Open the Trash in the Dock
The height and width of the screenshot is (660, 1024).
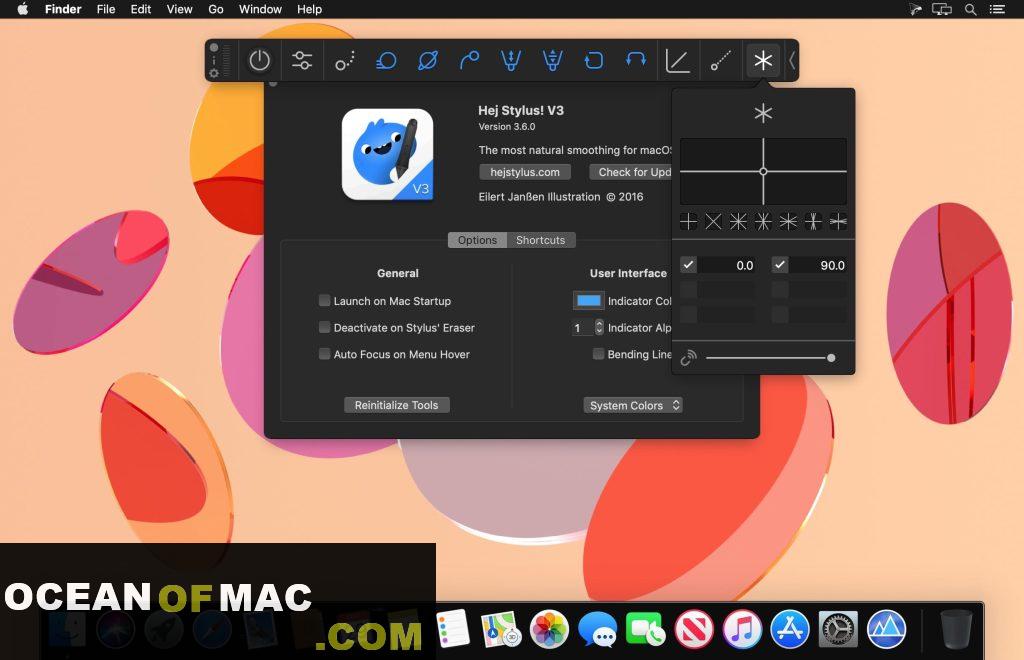tap(956, 629)
